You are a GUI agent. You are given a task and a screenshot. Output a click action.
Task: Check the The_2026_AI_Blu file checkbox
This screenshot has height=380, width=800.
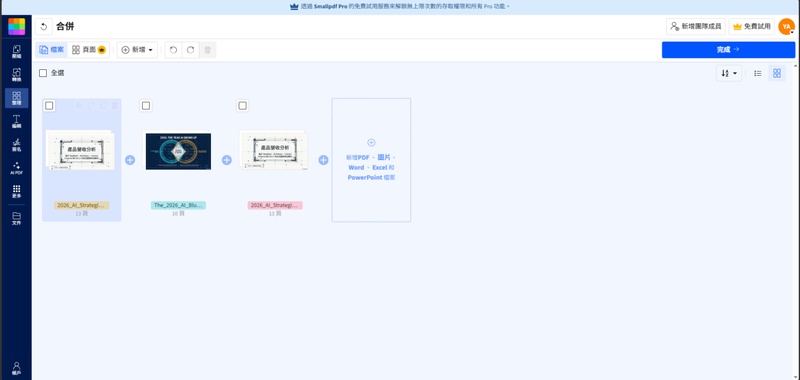point(146,106)
